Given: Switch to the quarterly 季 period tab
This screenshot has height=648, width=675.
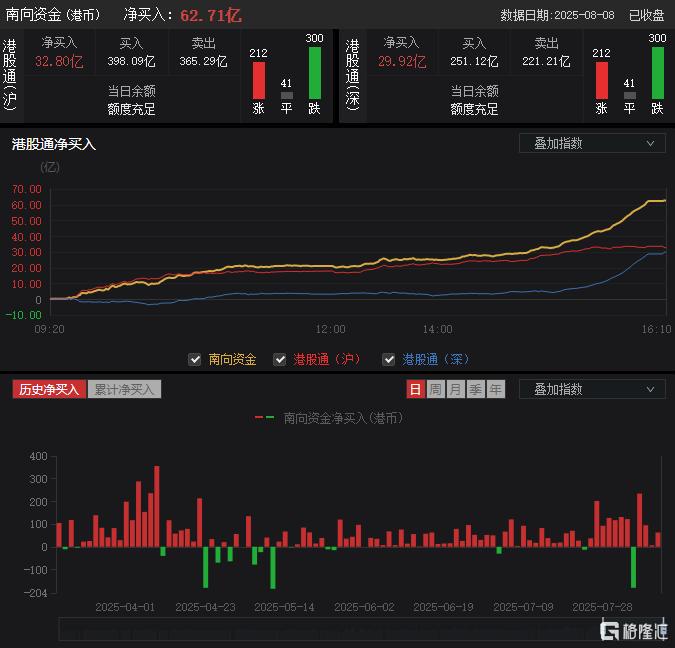Looking at the screenshot, I should 476,389.
